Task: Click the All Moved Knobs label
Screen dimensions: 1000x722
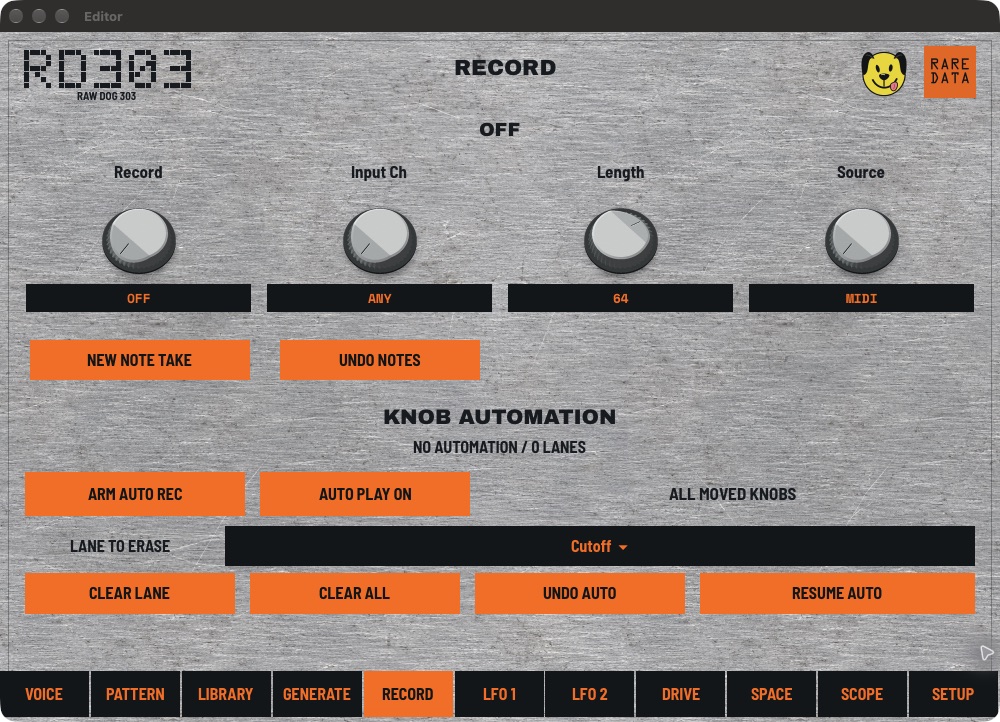Action: (732, 494)
